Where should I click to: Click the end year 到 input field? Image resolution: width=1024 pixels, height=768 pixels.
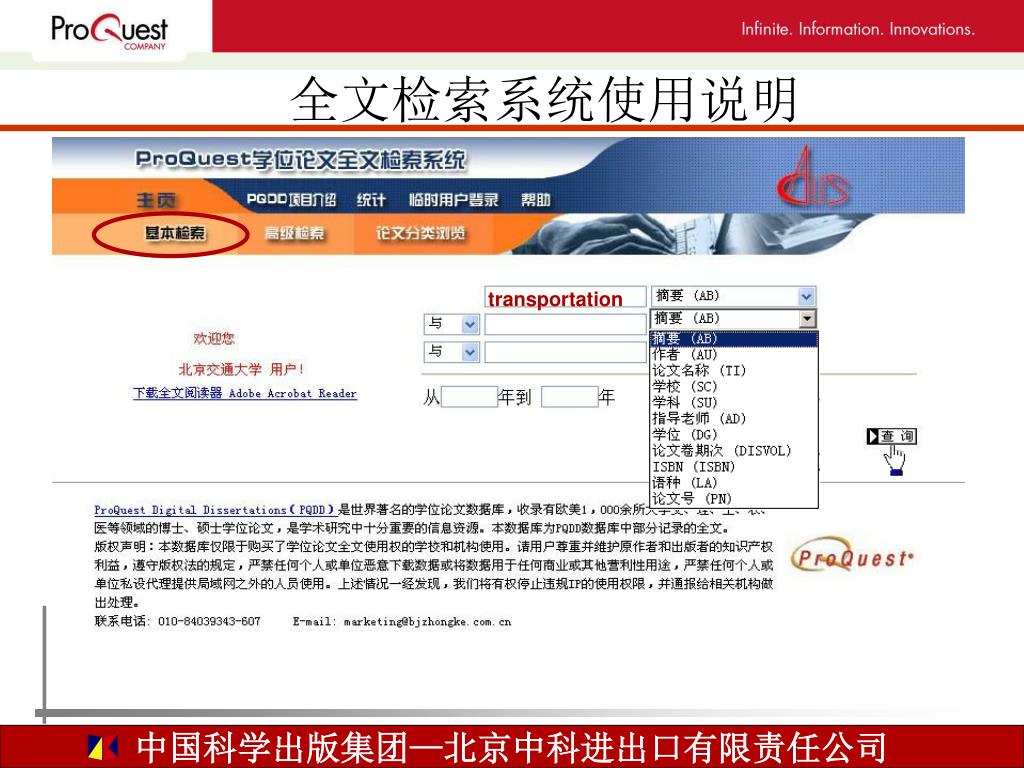pos(569,396)
